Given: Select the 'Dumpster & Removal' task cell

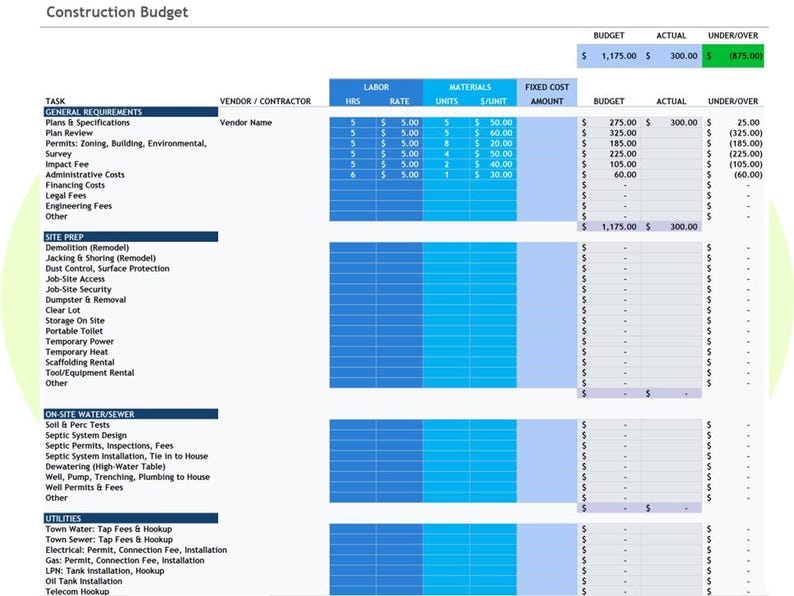Looking at the screenshot, I should pos(86,300).
